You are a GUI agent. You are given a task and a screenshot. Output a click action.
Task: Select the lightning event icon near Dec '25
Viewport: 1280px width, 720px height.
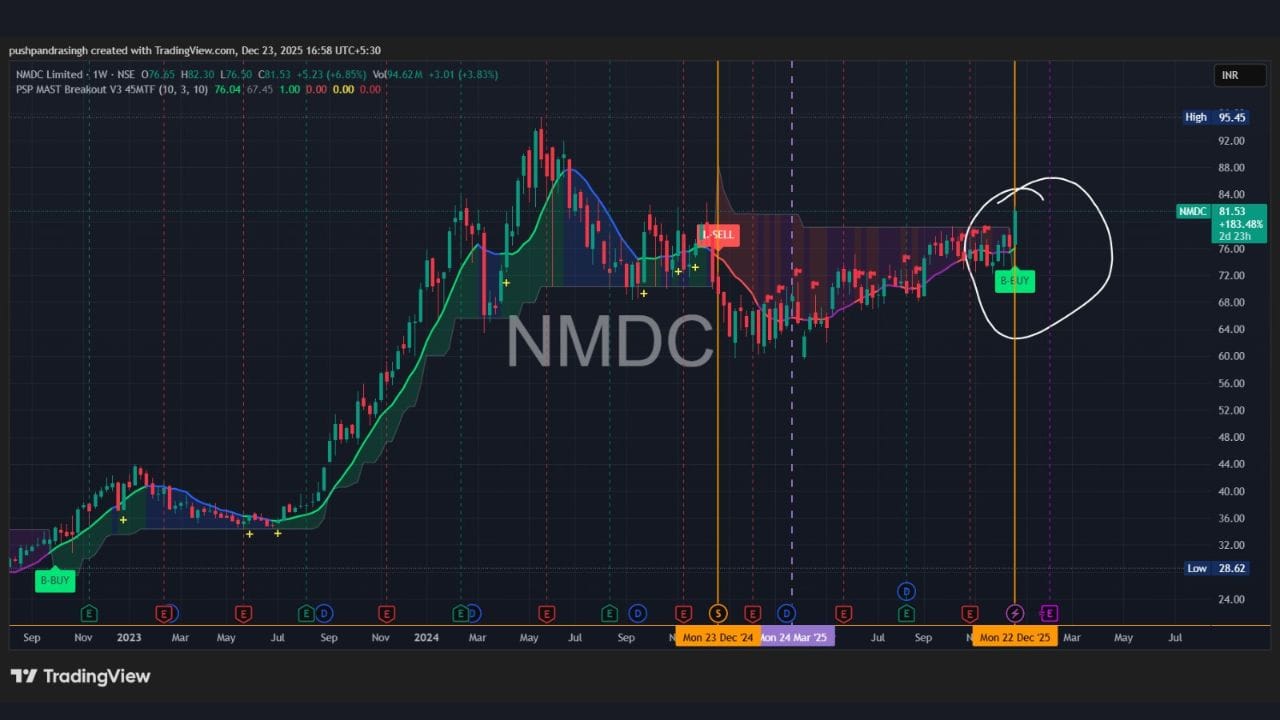coord(1014,613)
